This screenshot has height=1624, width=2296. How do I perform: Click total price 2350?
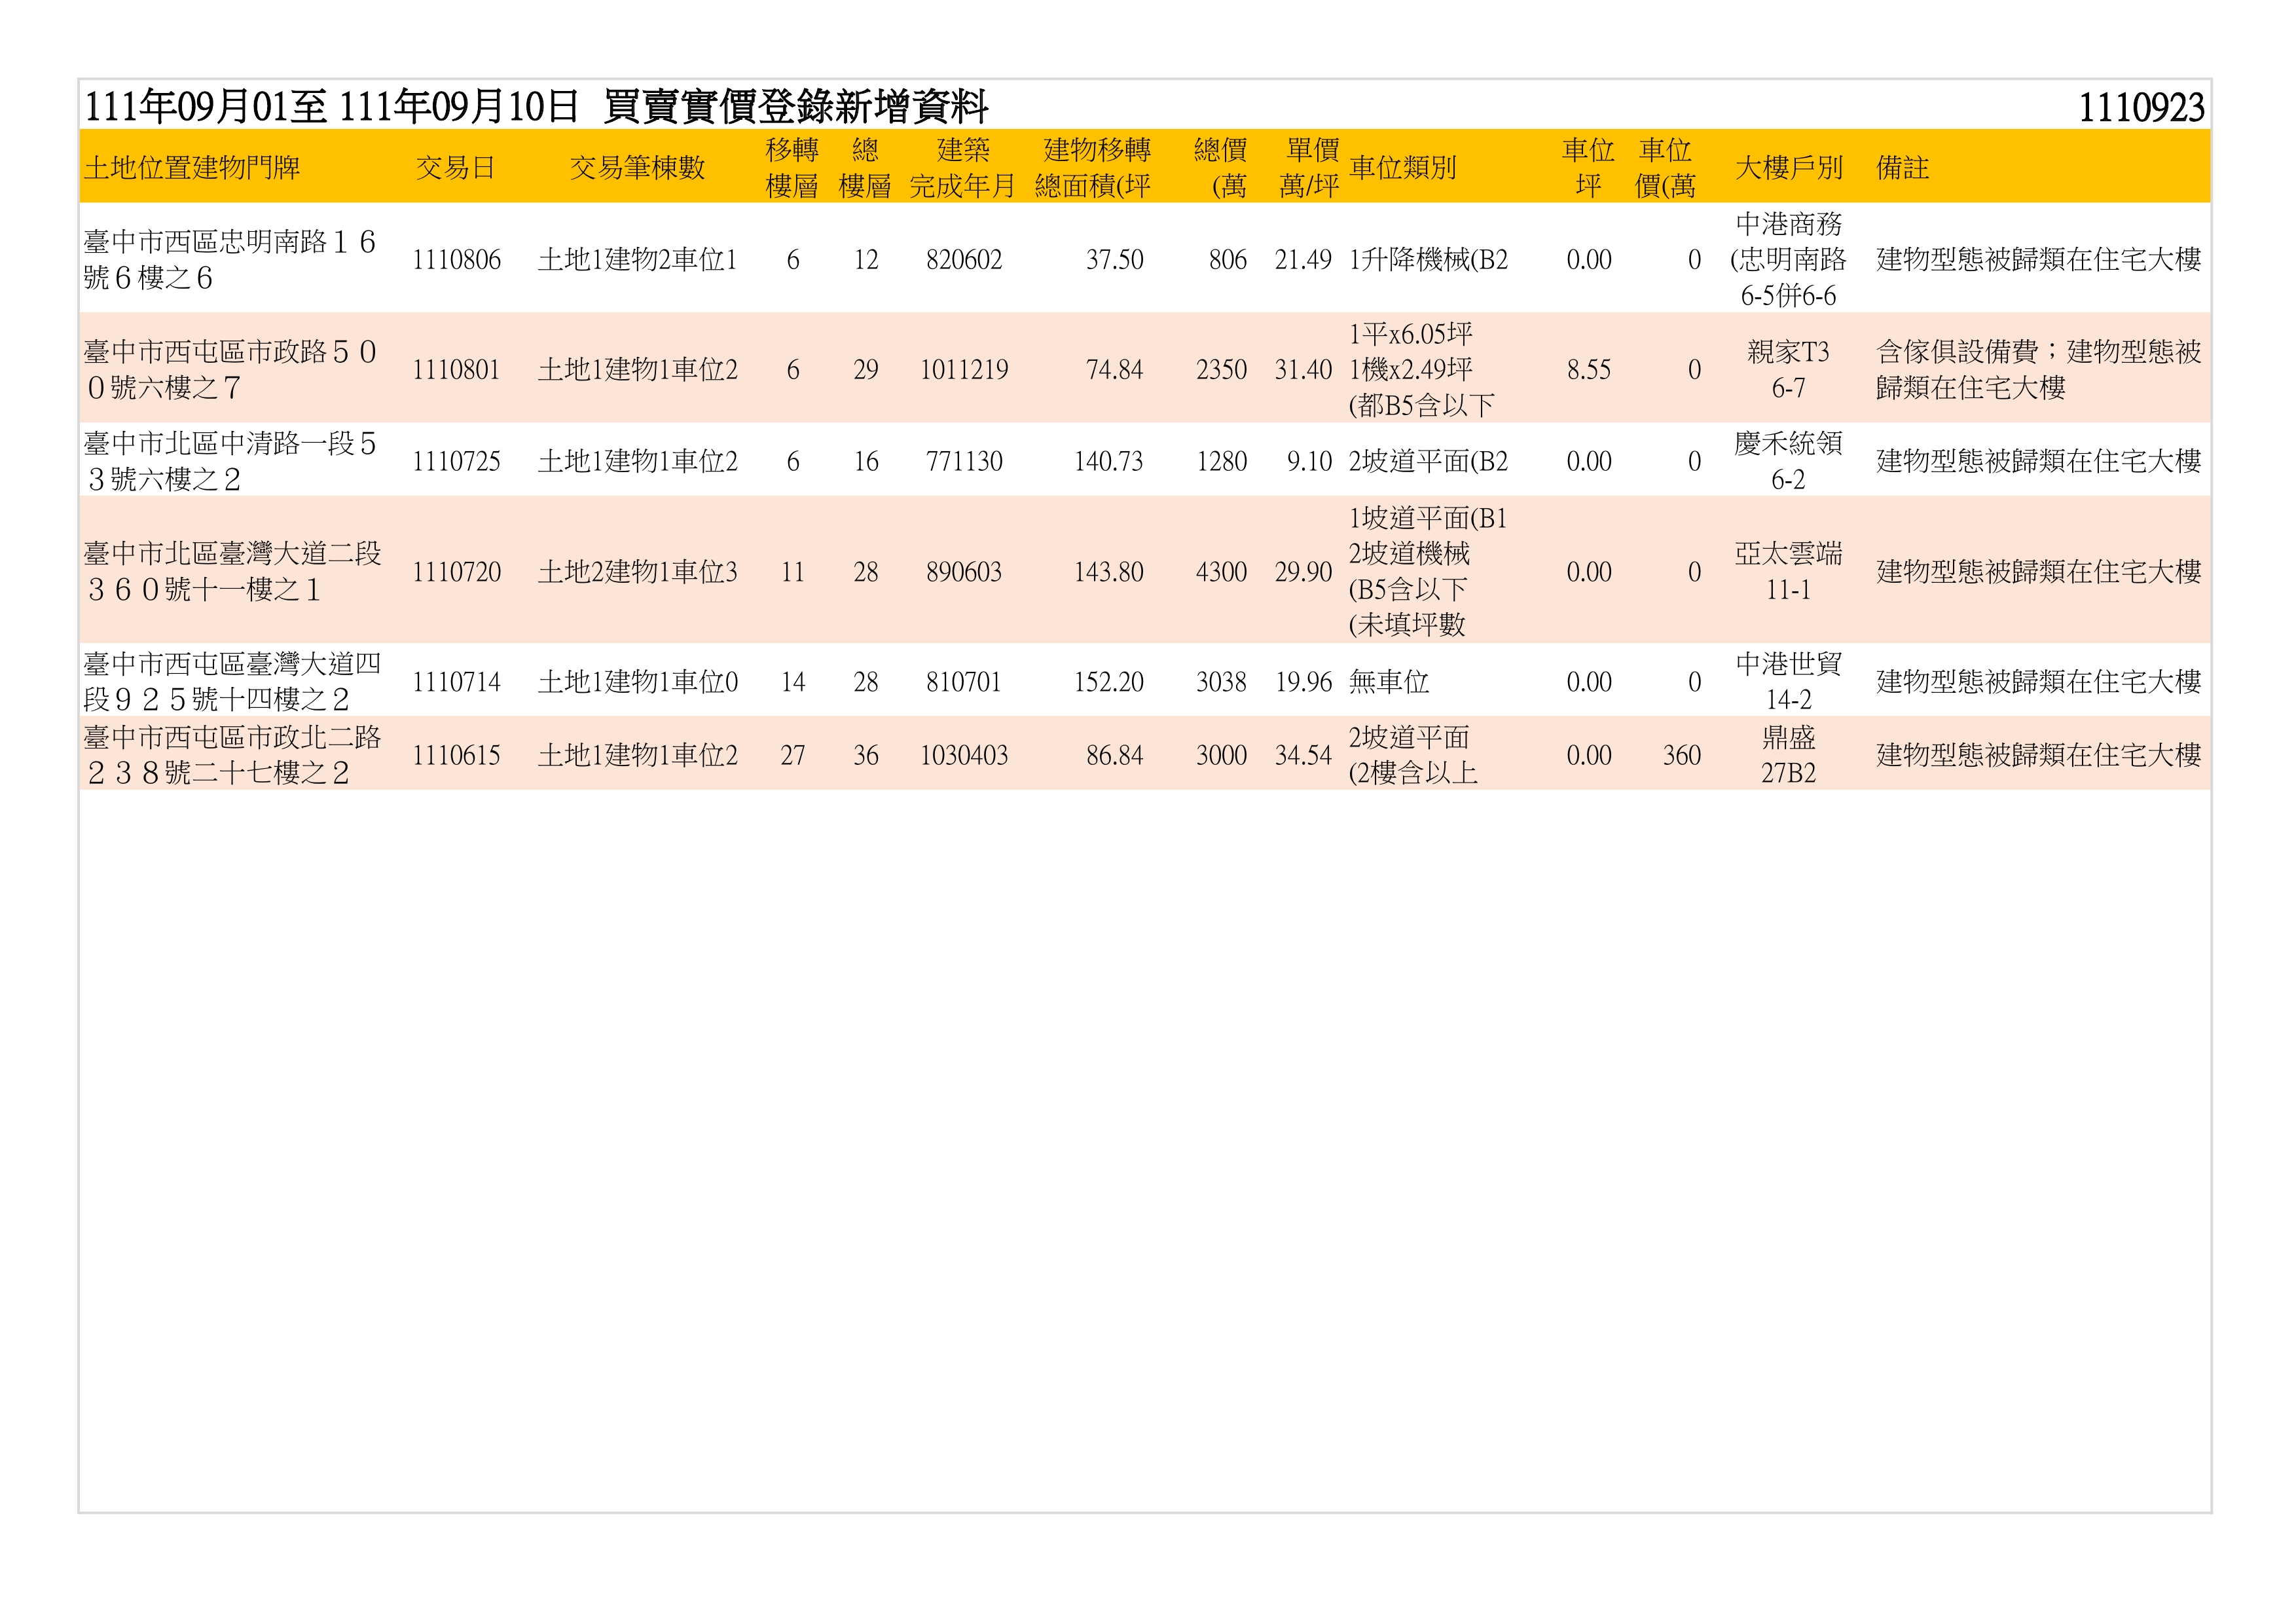pos(1222,370)
